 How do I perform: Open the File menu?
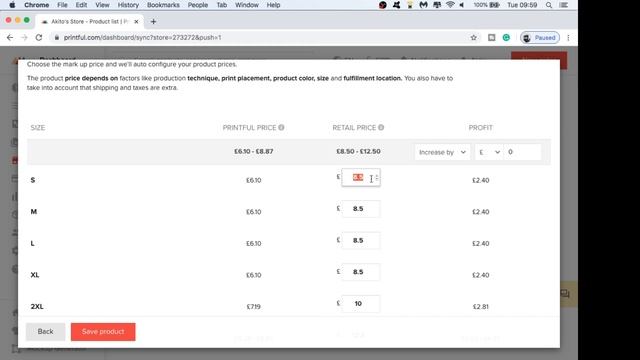point(62,5)
